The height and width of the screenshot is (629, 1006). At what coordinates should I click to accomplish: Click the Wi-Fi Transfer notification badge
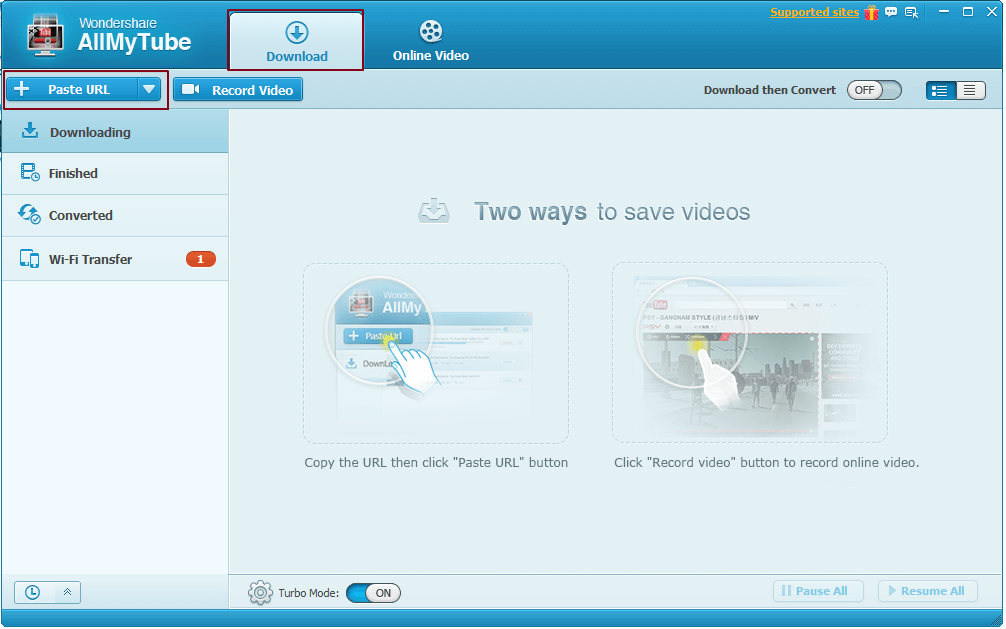[201, 259]
